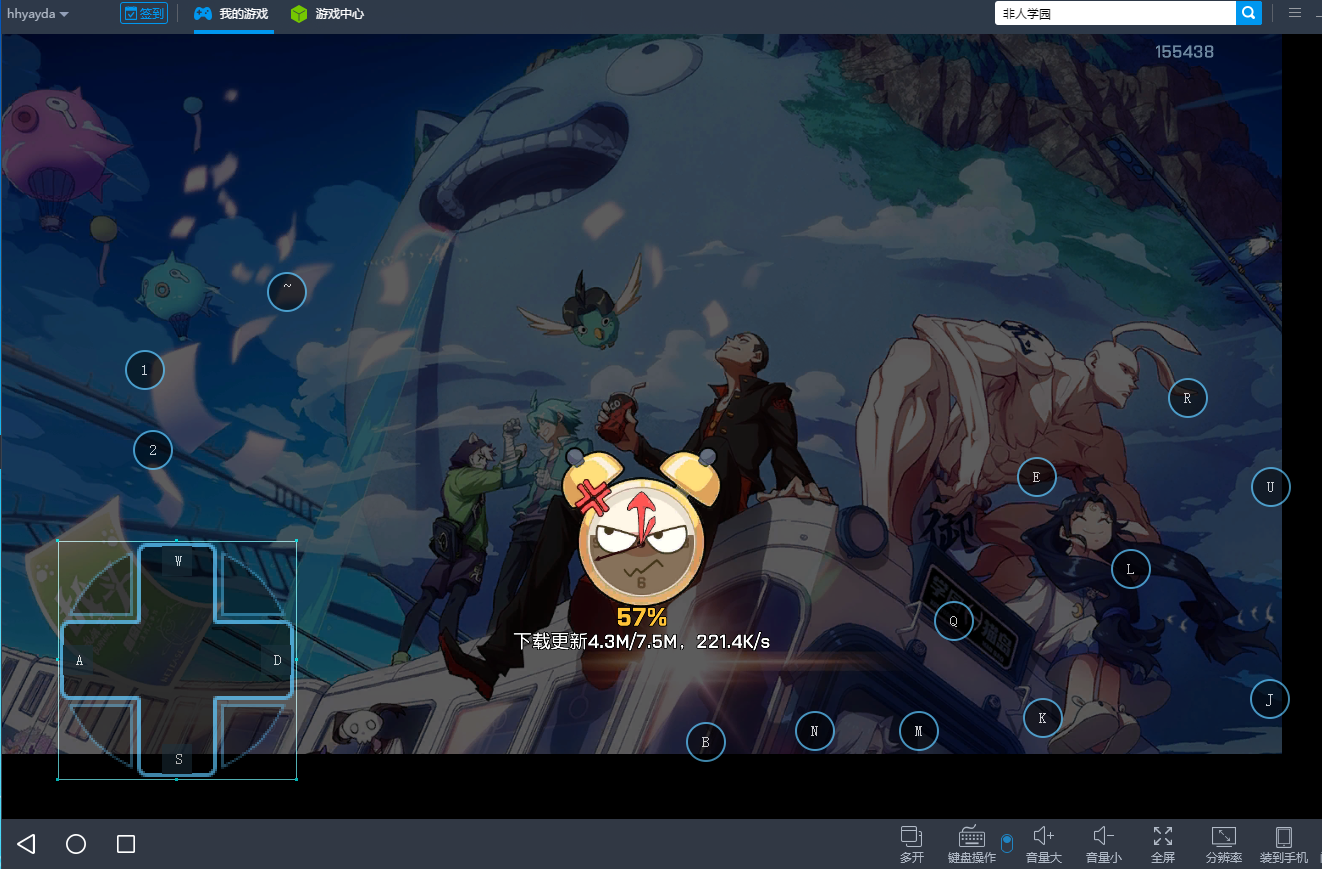Click the blue search magnifier button
This screenshot has width=1322, height=869.
click(1248, 14)
